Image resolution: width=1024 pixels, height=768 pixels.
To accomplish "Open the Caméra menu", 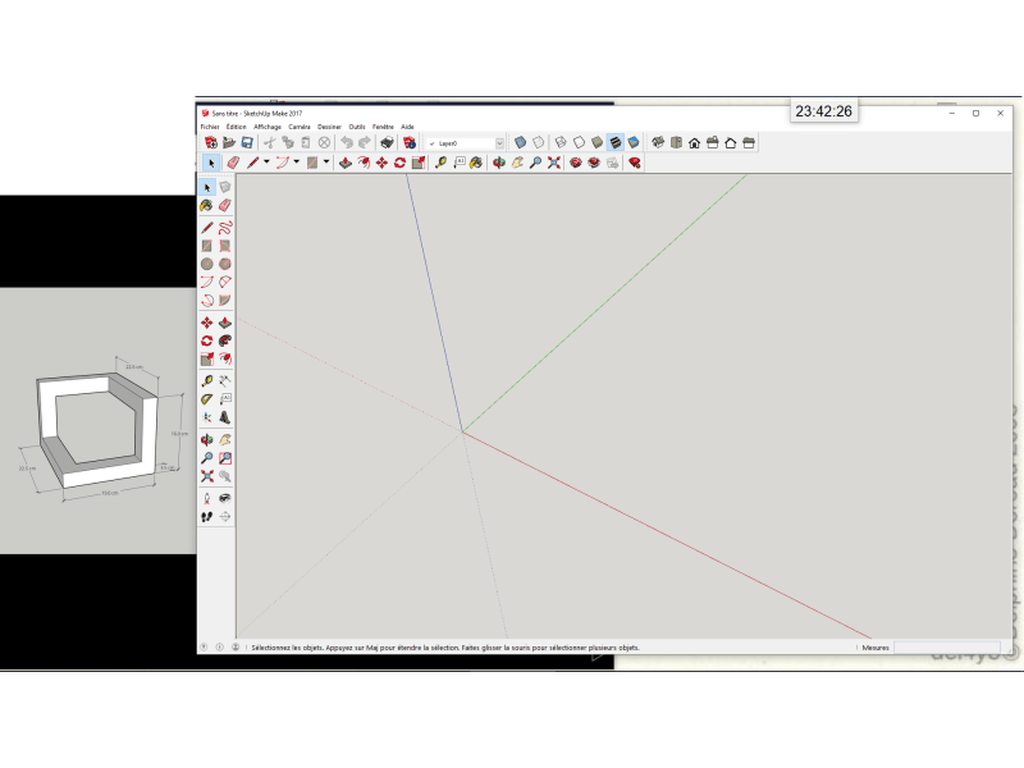I will click(299, 127).
